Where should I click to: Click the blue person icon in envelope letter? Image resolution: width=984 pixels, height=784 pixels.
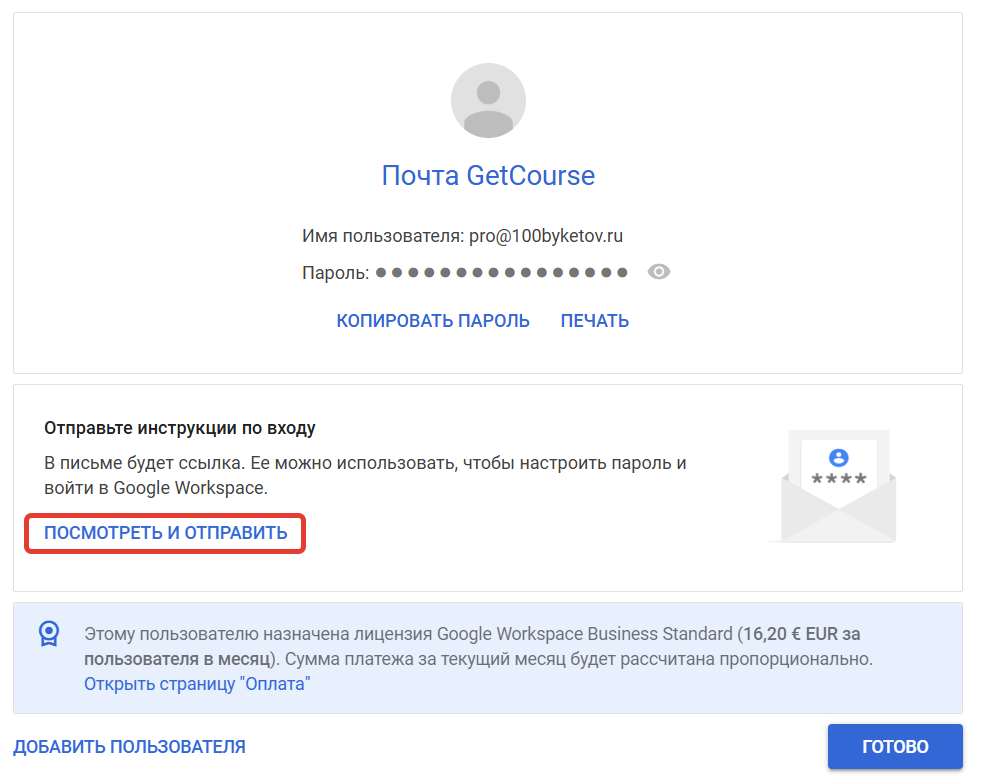click(838, 458)
